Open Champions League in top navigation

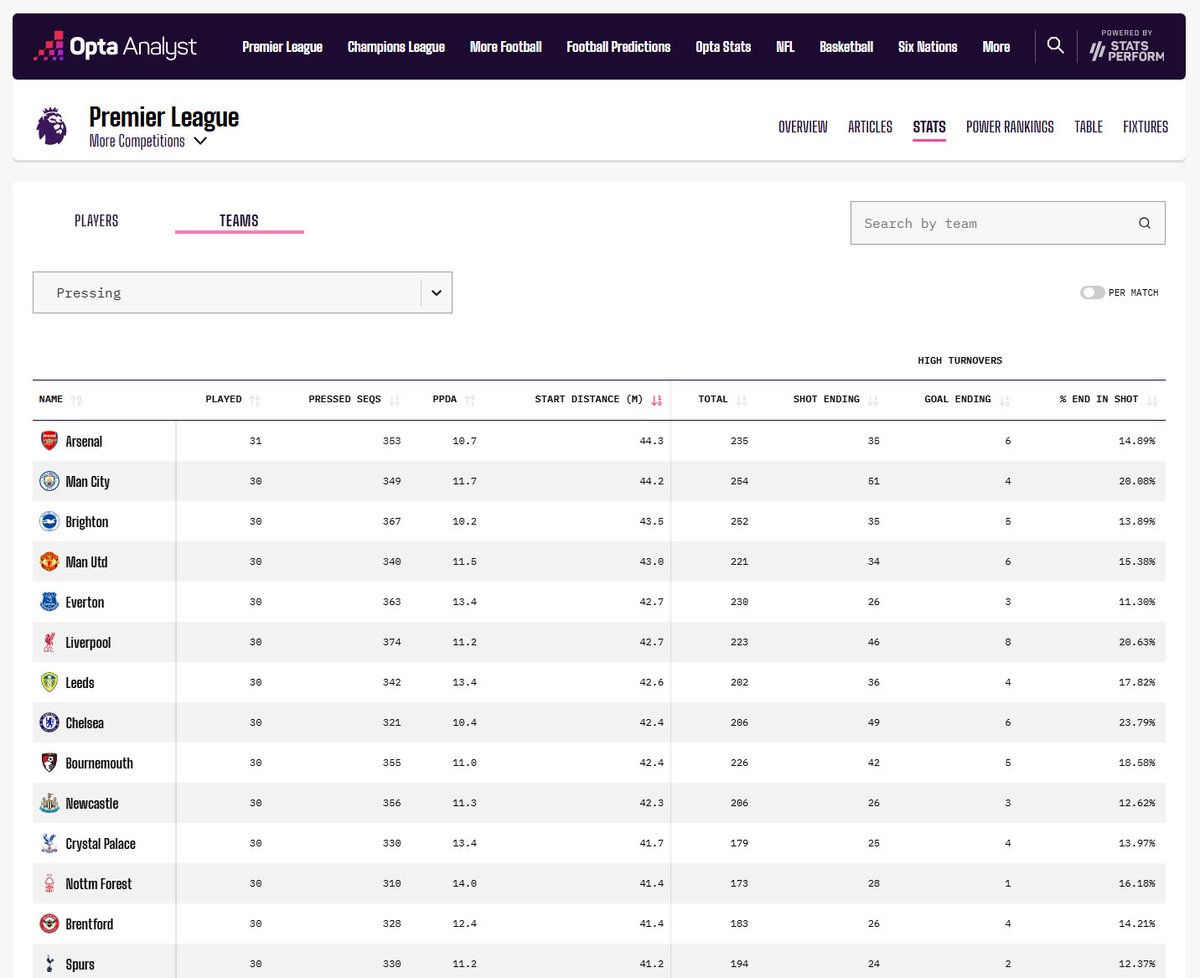pos(396,46)
